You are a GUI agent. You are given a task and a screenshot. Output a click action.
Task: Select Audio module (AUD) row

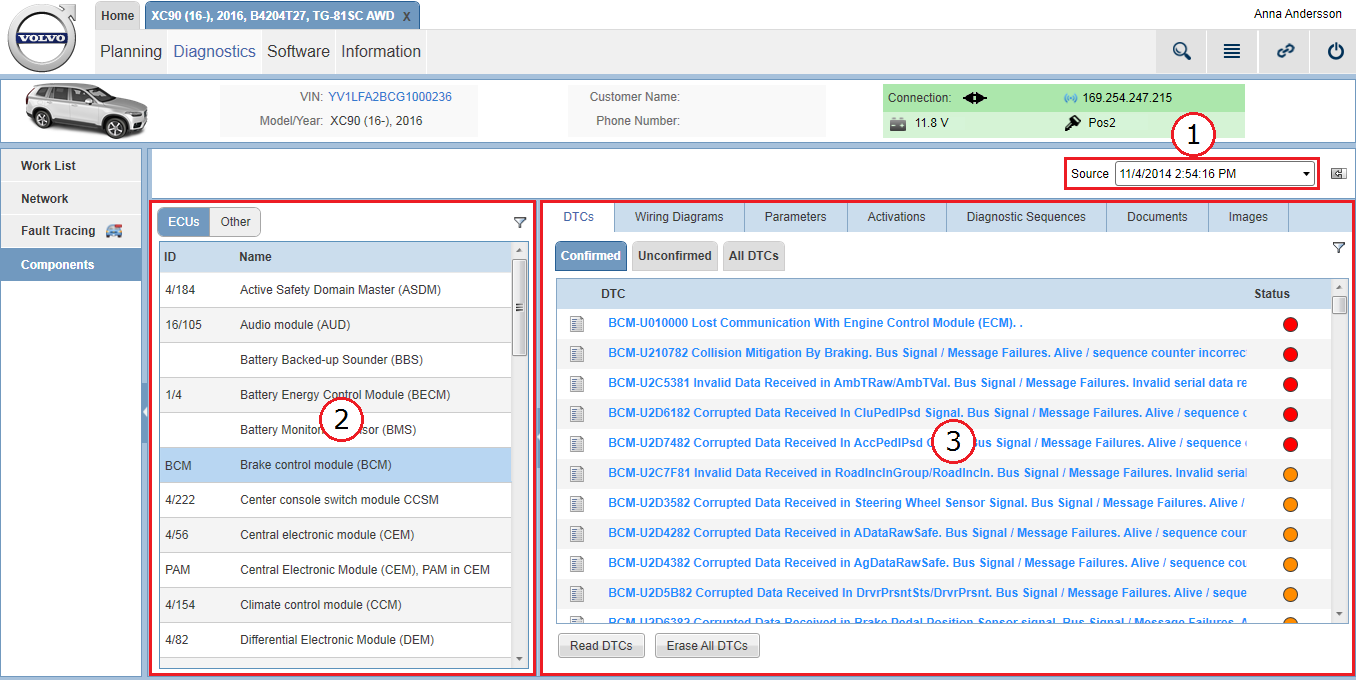[335, 325]
